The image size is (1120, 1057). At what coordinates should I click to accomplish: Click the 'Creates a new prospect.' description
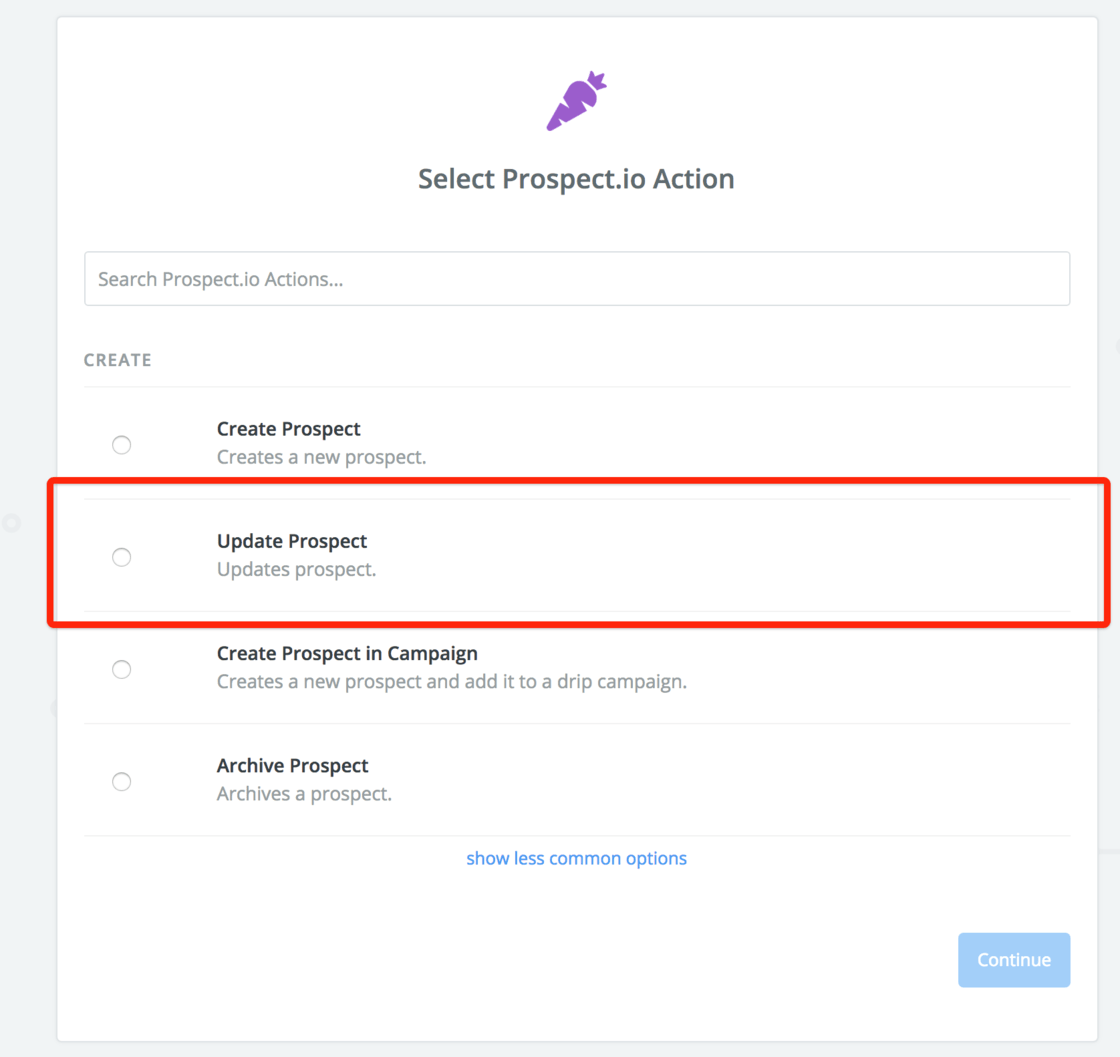pyautogui.click(x=321, y=457)
